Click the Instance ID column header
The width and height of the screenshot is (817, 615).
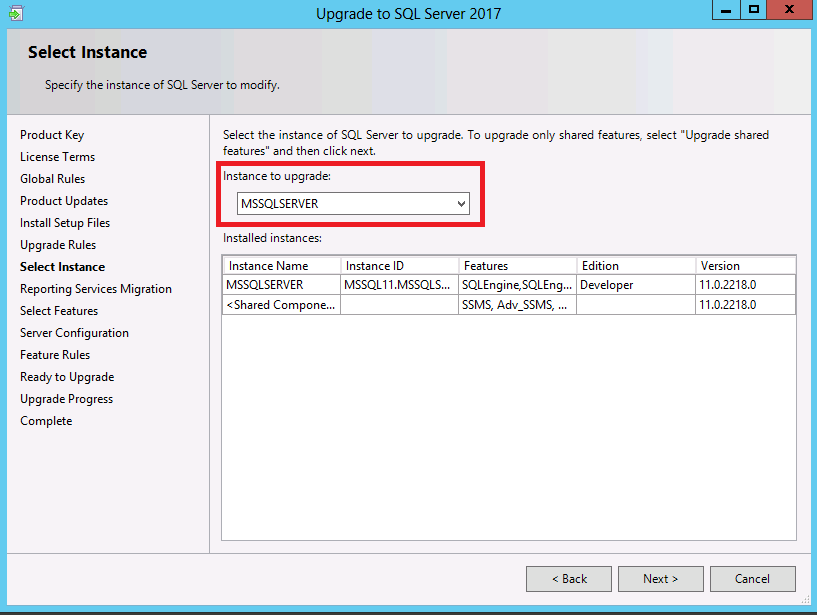(400, 266)
